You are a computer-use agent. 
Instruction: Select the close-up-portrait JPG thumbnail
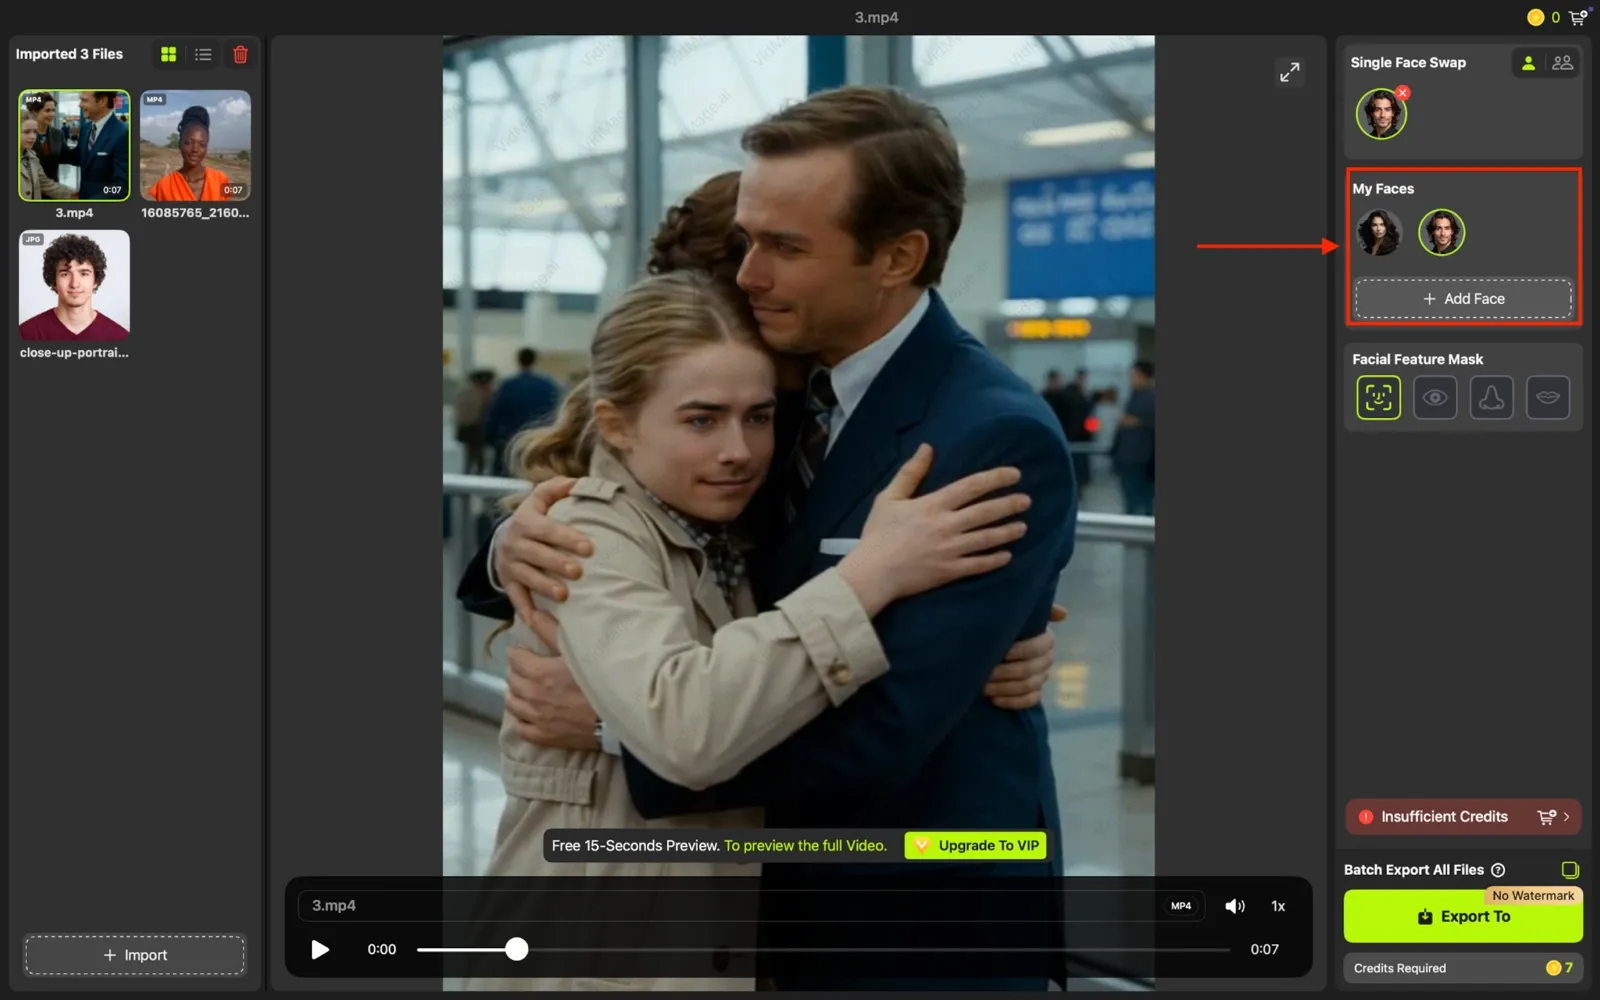(x=74, y=286)
